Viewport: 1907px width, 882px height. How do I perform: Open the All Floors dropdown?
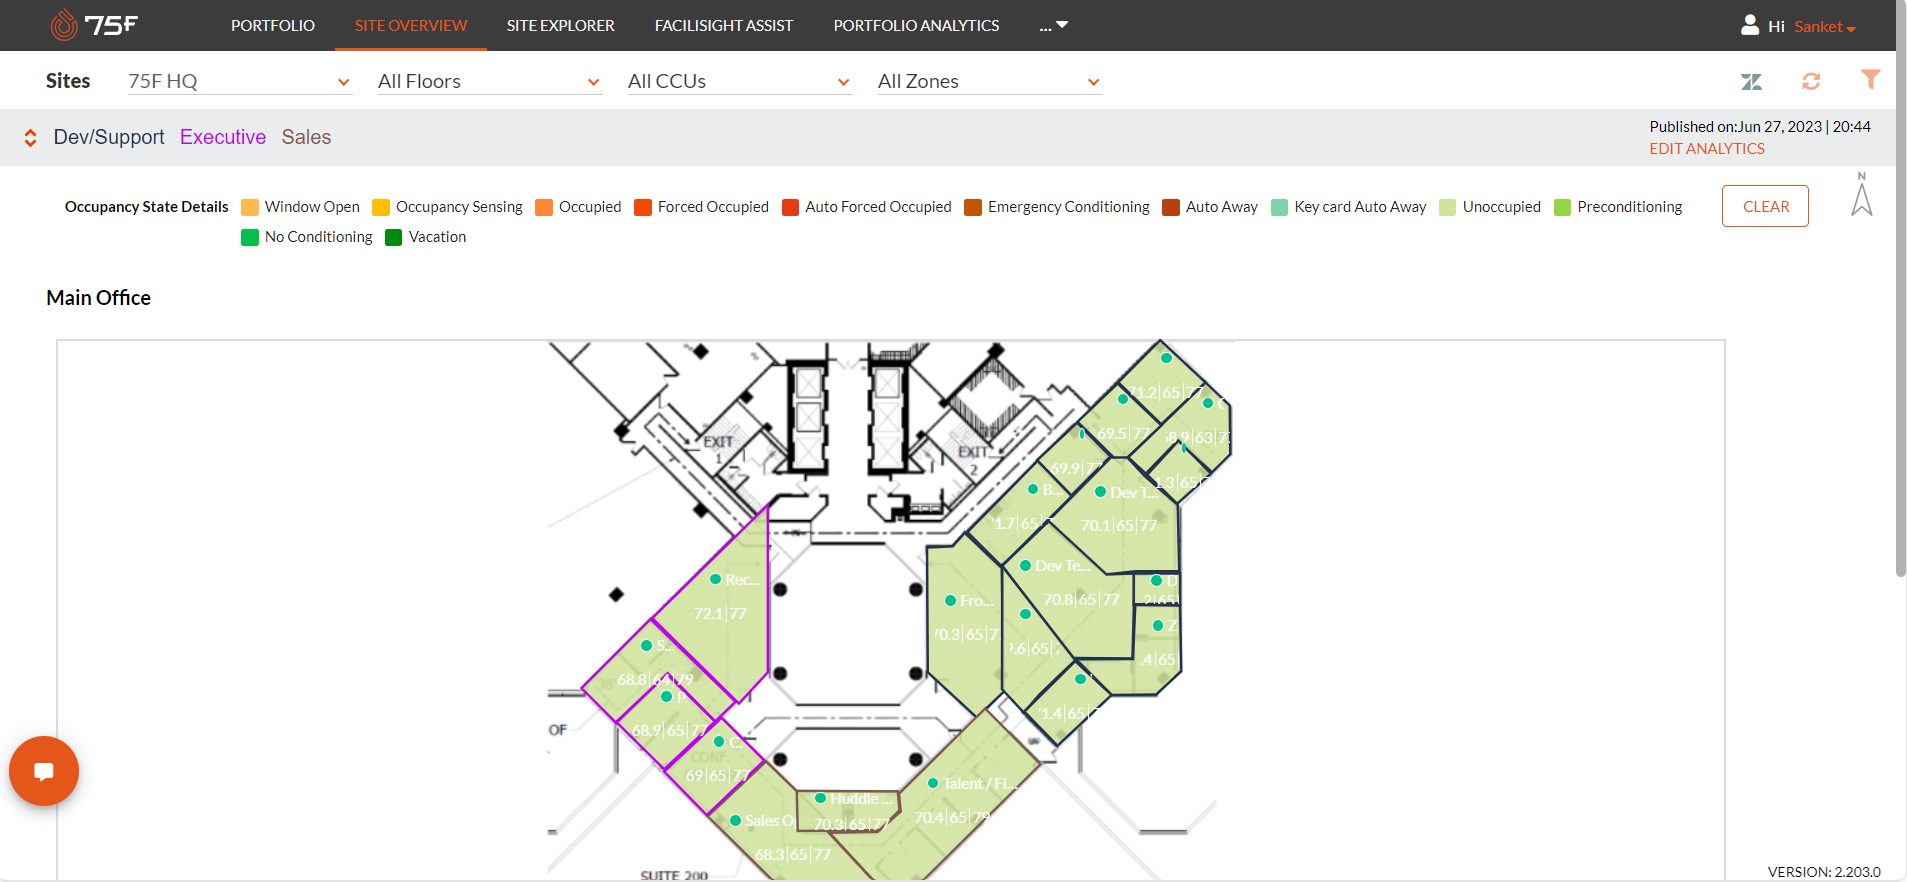coord(489,81)
